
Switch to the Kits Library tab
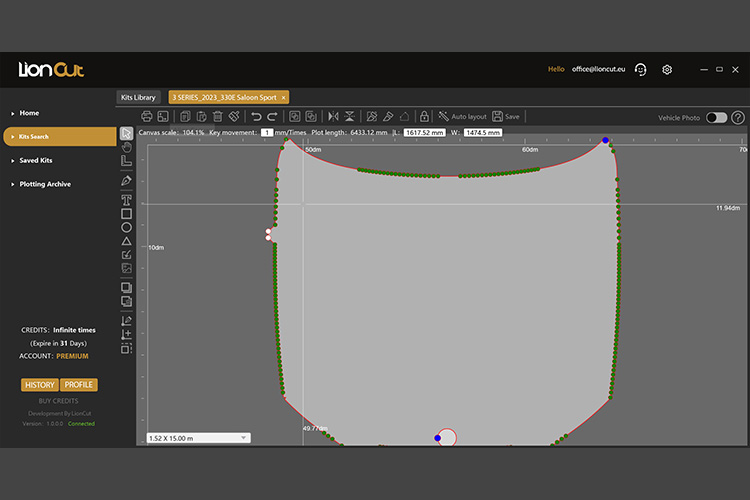[138, 97]
